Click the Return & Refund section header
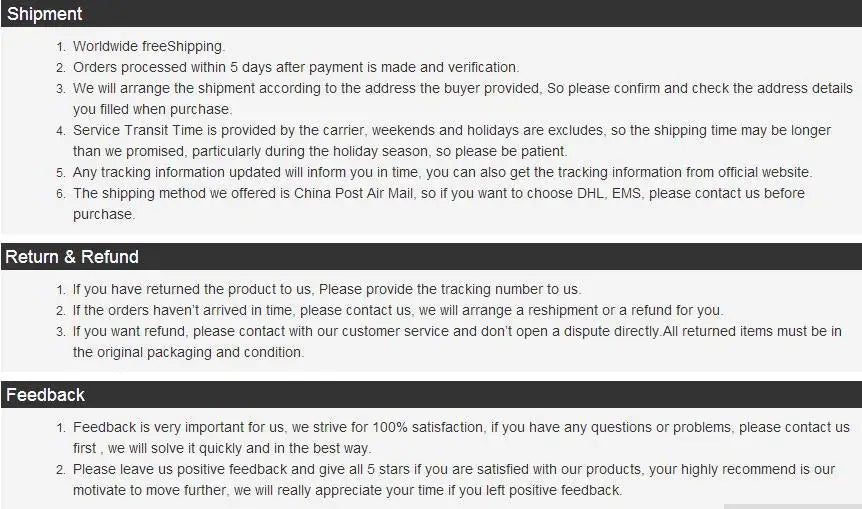 [x=72, y=257]
